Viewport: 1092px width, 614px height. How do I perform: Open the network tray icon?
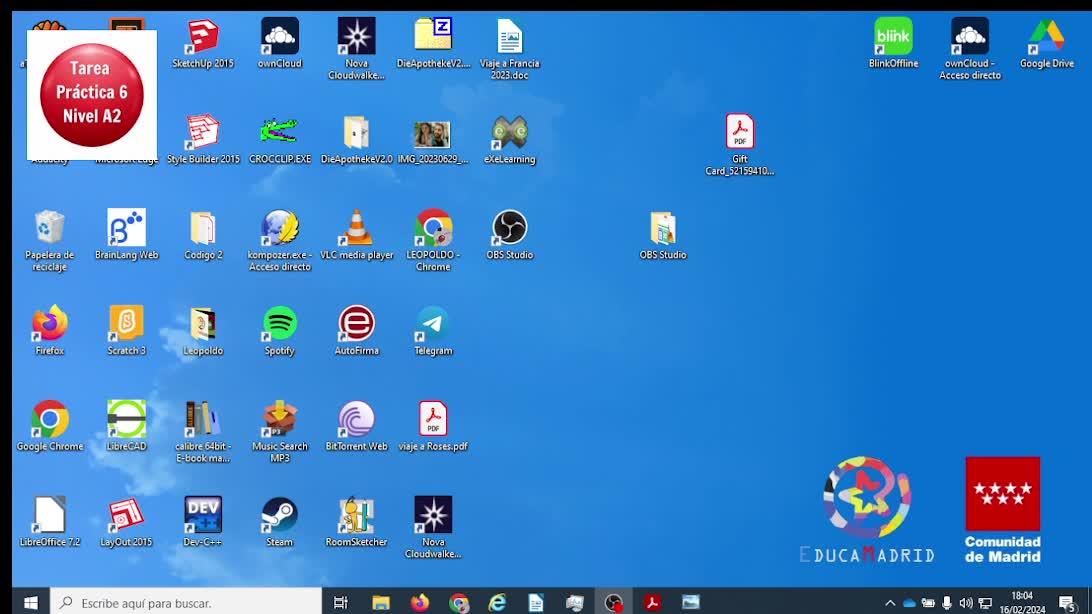tap(985, 604)
